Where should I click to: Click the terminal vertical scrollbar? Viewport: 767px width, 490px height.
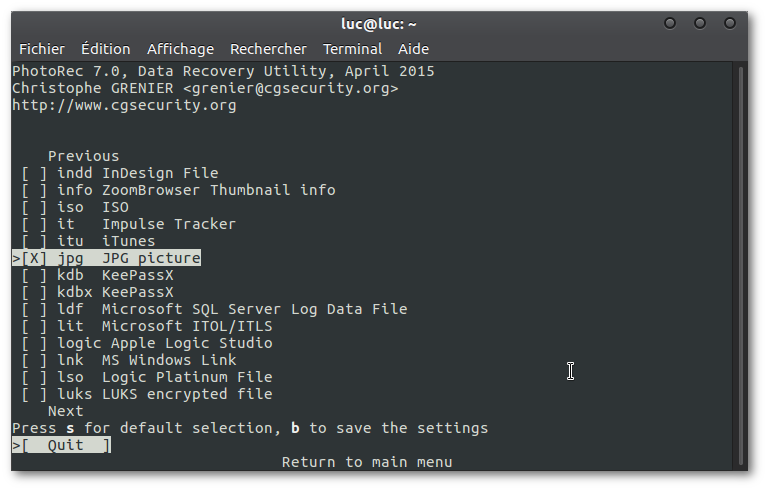(740, 260)
